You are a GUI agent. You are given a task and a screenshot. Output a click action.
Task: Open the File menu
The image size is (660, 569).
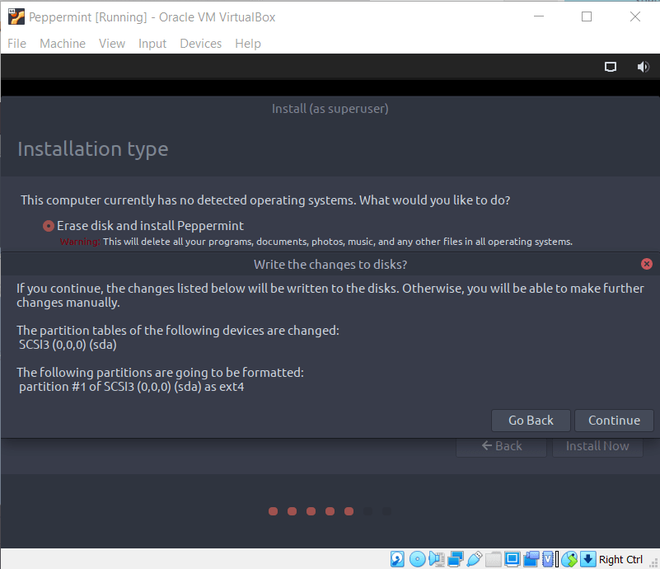(x=17, y=43)
